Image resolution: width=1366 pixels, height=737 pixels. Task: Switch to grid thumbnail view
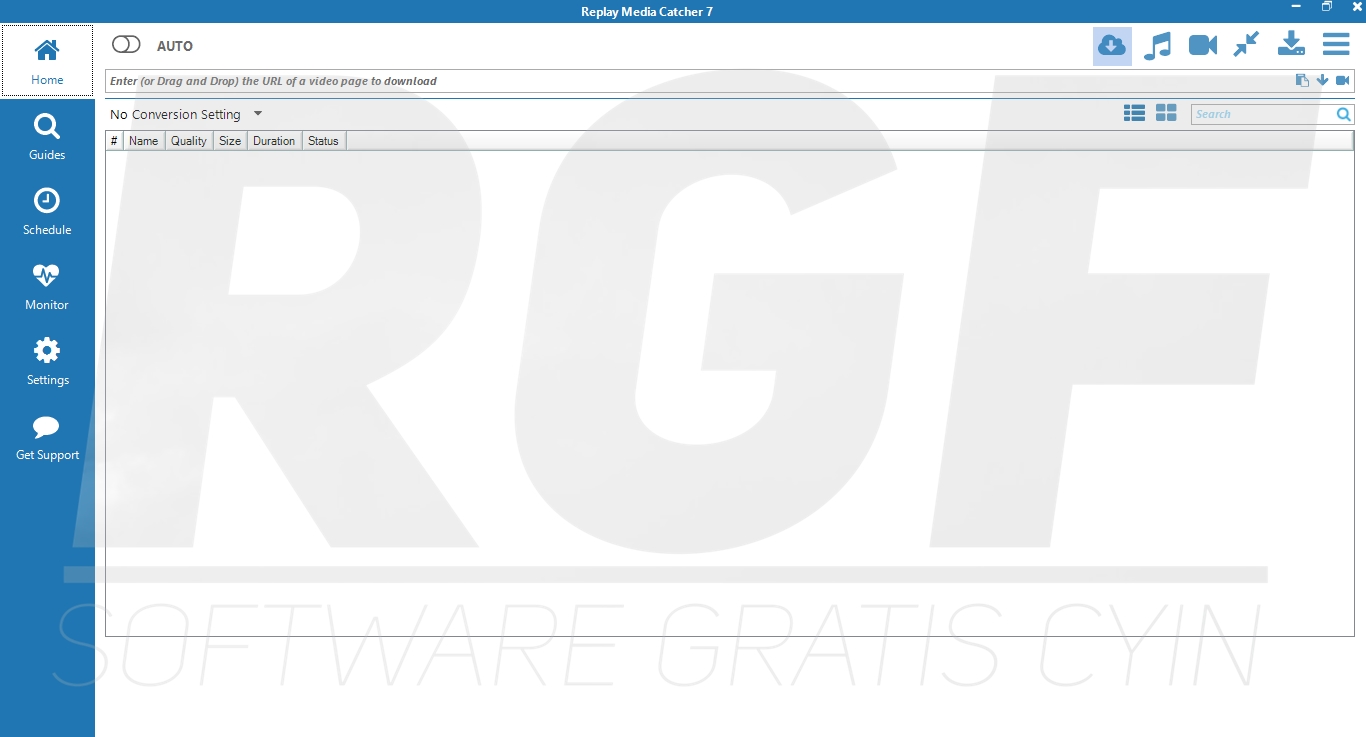pos(1166,113)
